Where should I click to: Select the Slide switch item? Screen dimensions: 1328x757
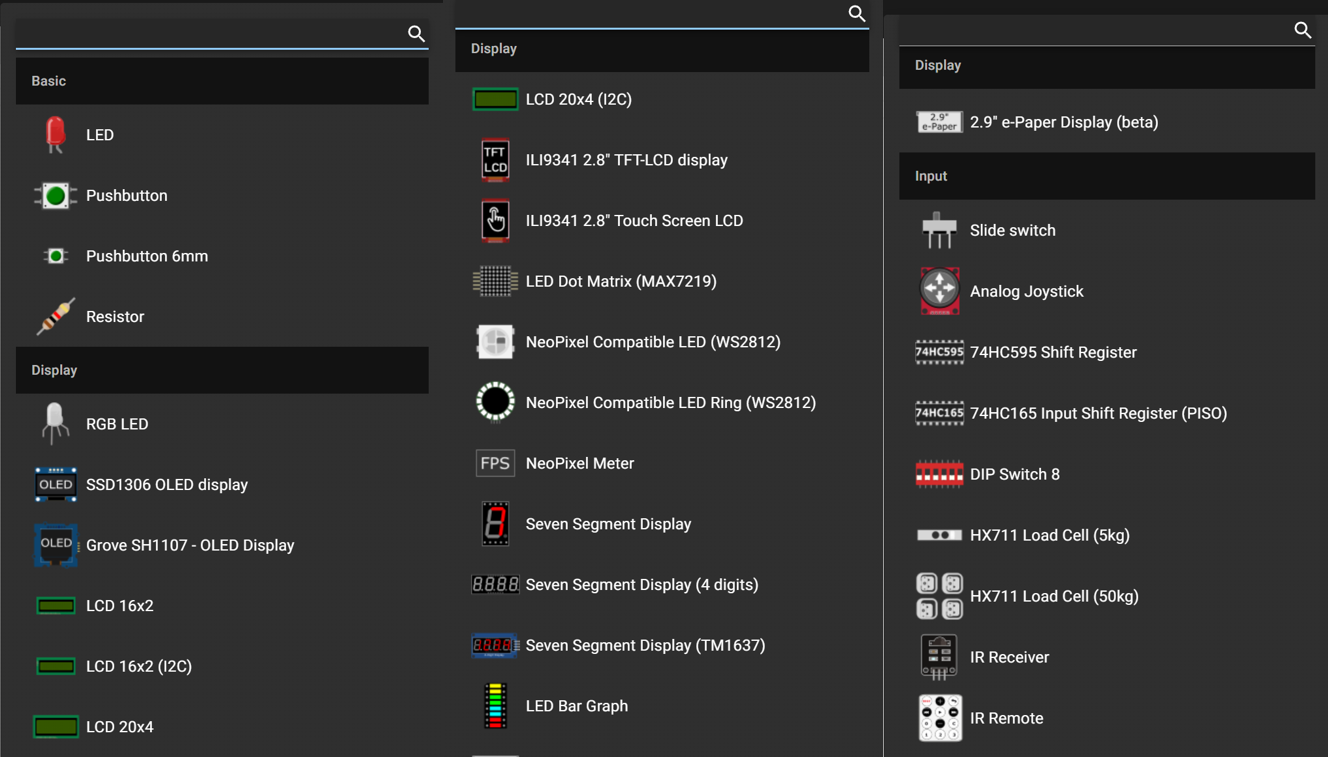1012,230
